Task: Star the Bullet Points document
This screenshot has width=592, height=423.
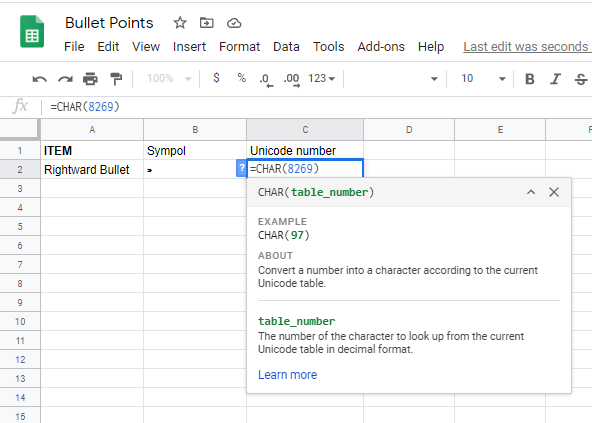Action: pyautogui.click(x=180, y=23)
